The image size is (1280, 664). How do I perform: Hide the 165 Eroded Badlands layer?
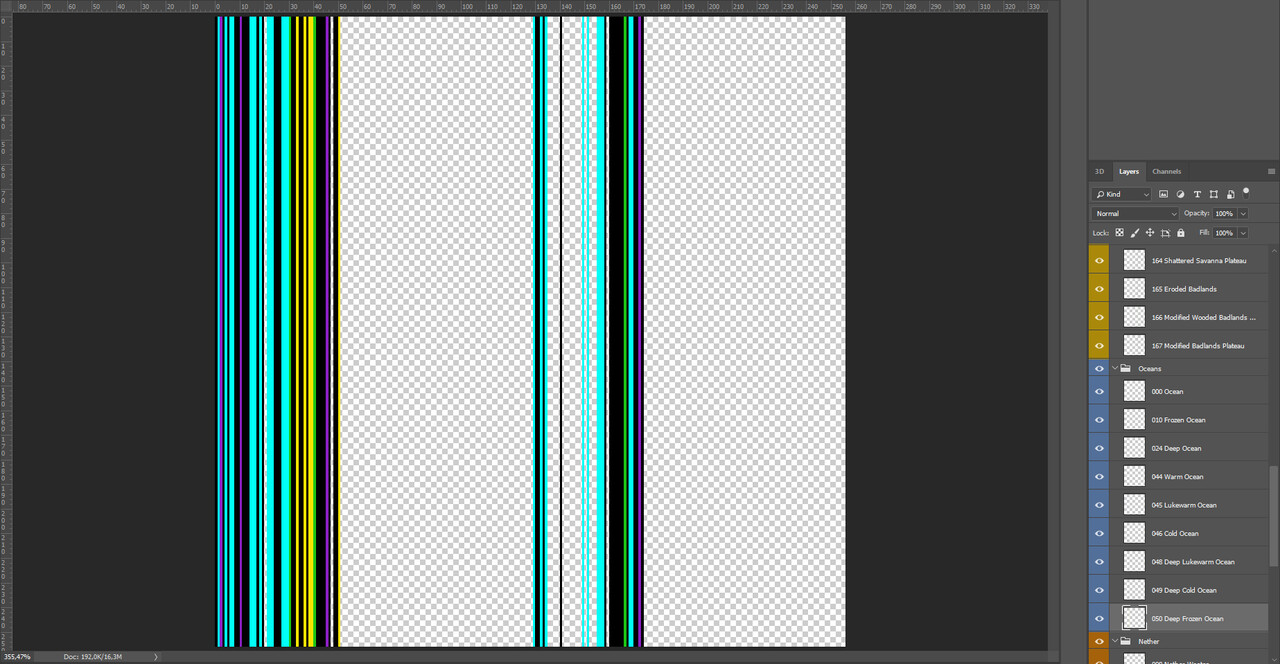tap(1099, 289)
